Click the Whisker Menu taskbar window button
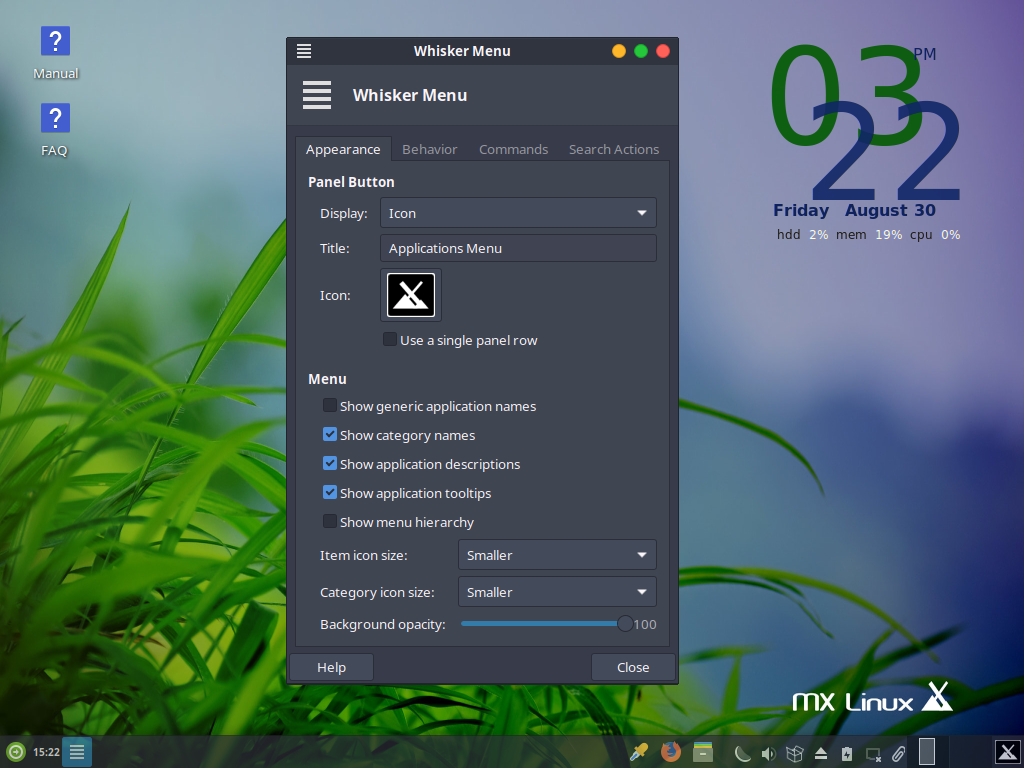The width and height of the screenshot is (1024, 768). pos(77,752)
